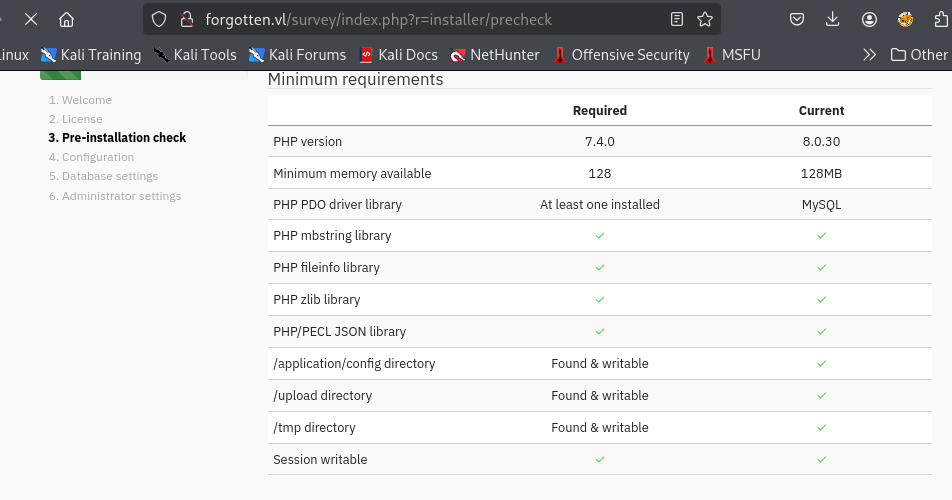This screenshot has height=500, width=952.
Task: Toggle reader view in the address bar
Action: 677,19
